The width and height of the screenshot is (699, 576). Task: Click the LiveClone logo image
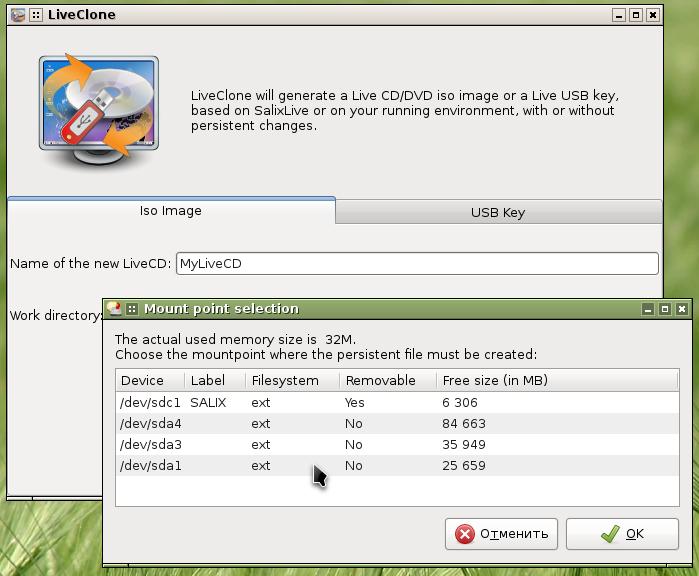[x=99, y=110]
